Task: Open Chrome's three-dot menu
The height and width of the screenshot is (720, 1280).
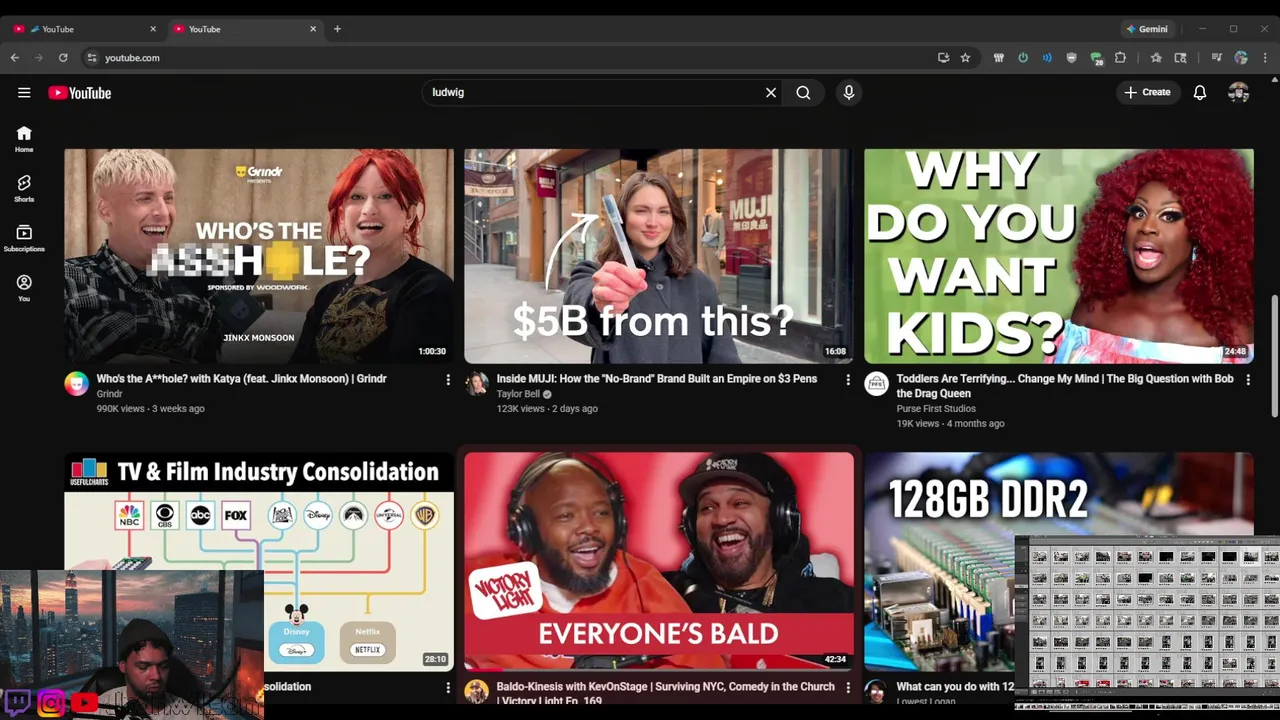Action: pos(1265,58)
